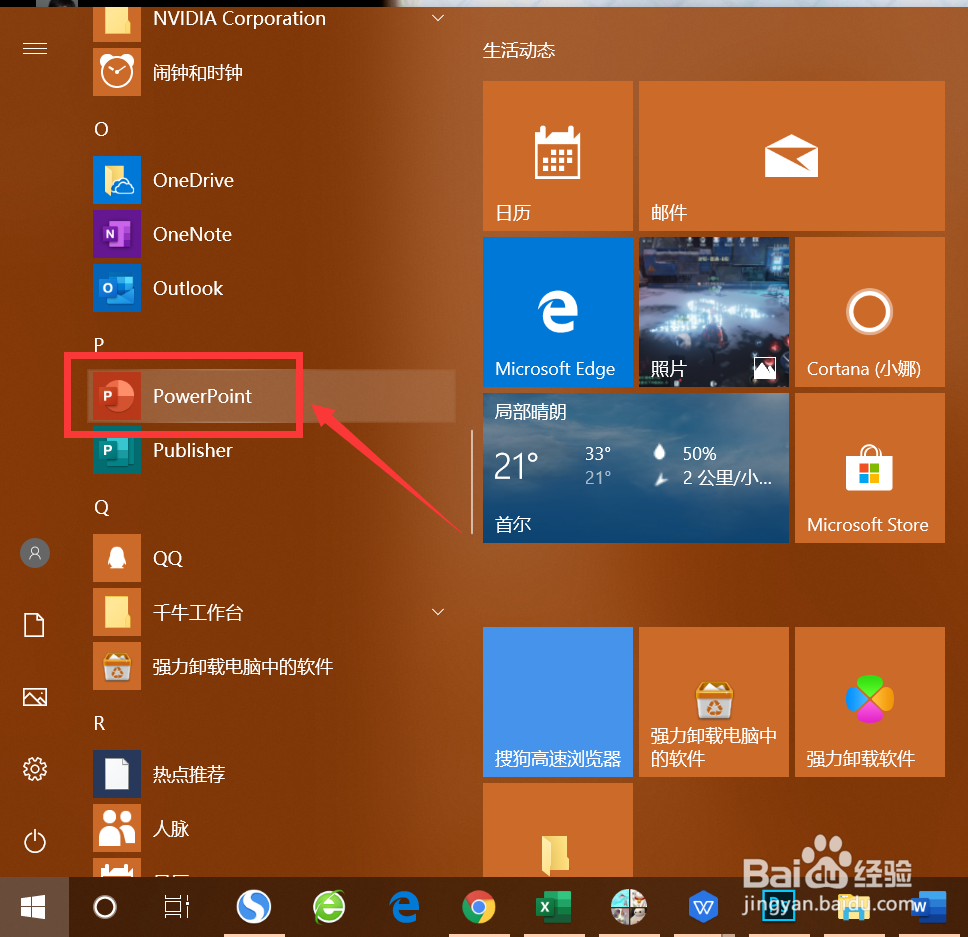Screen dimensions: 968x937
Task: Open the blue W hexagon taskbar app
Action: (703, 907)
